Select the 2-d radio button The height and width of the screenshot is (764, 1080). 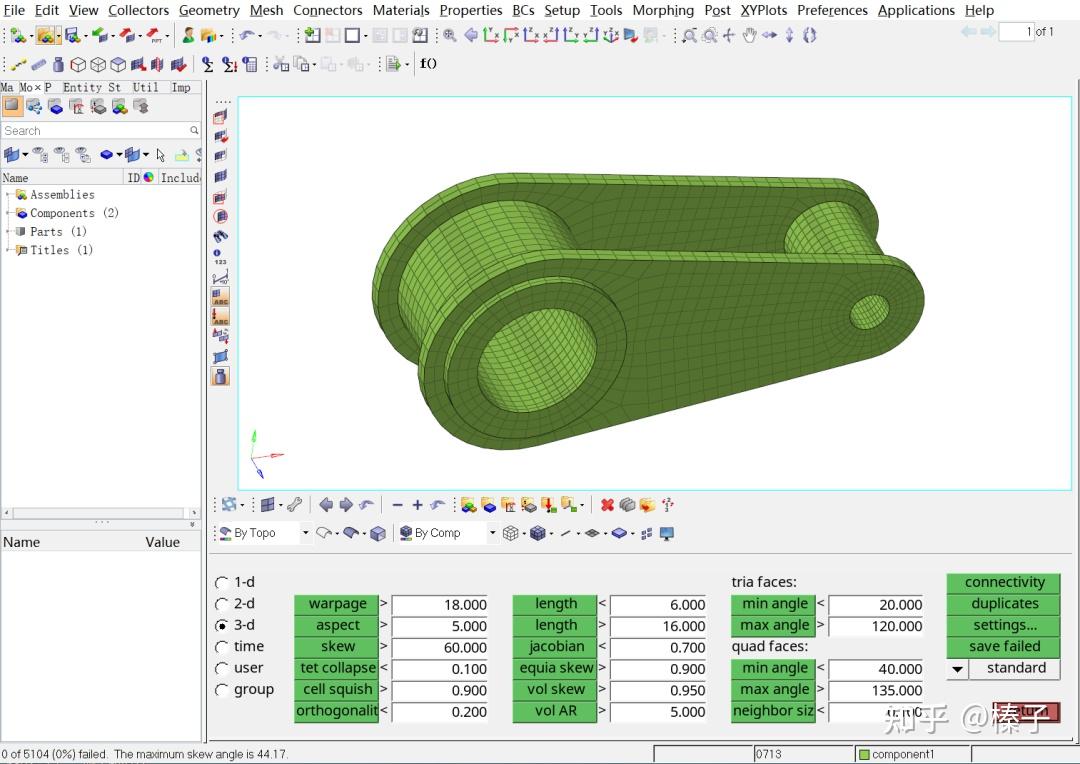pyautogui.click(x=222, y=604)
